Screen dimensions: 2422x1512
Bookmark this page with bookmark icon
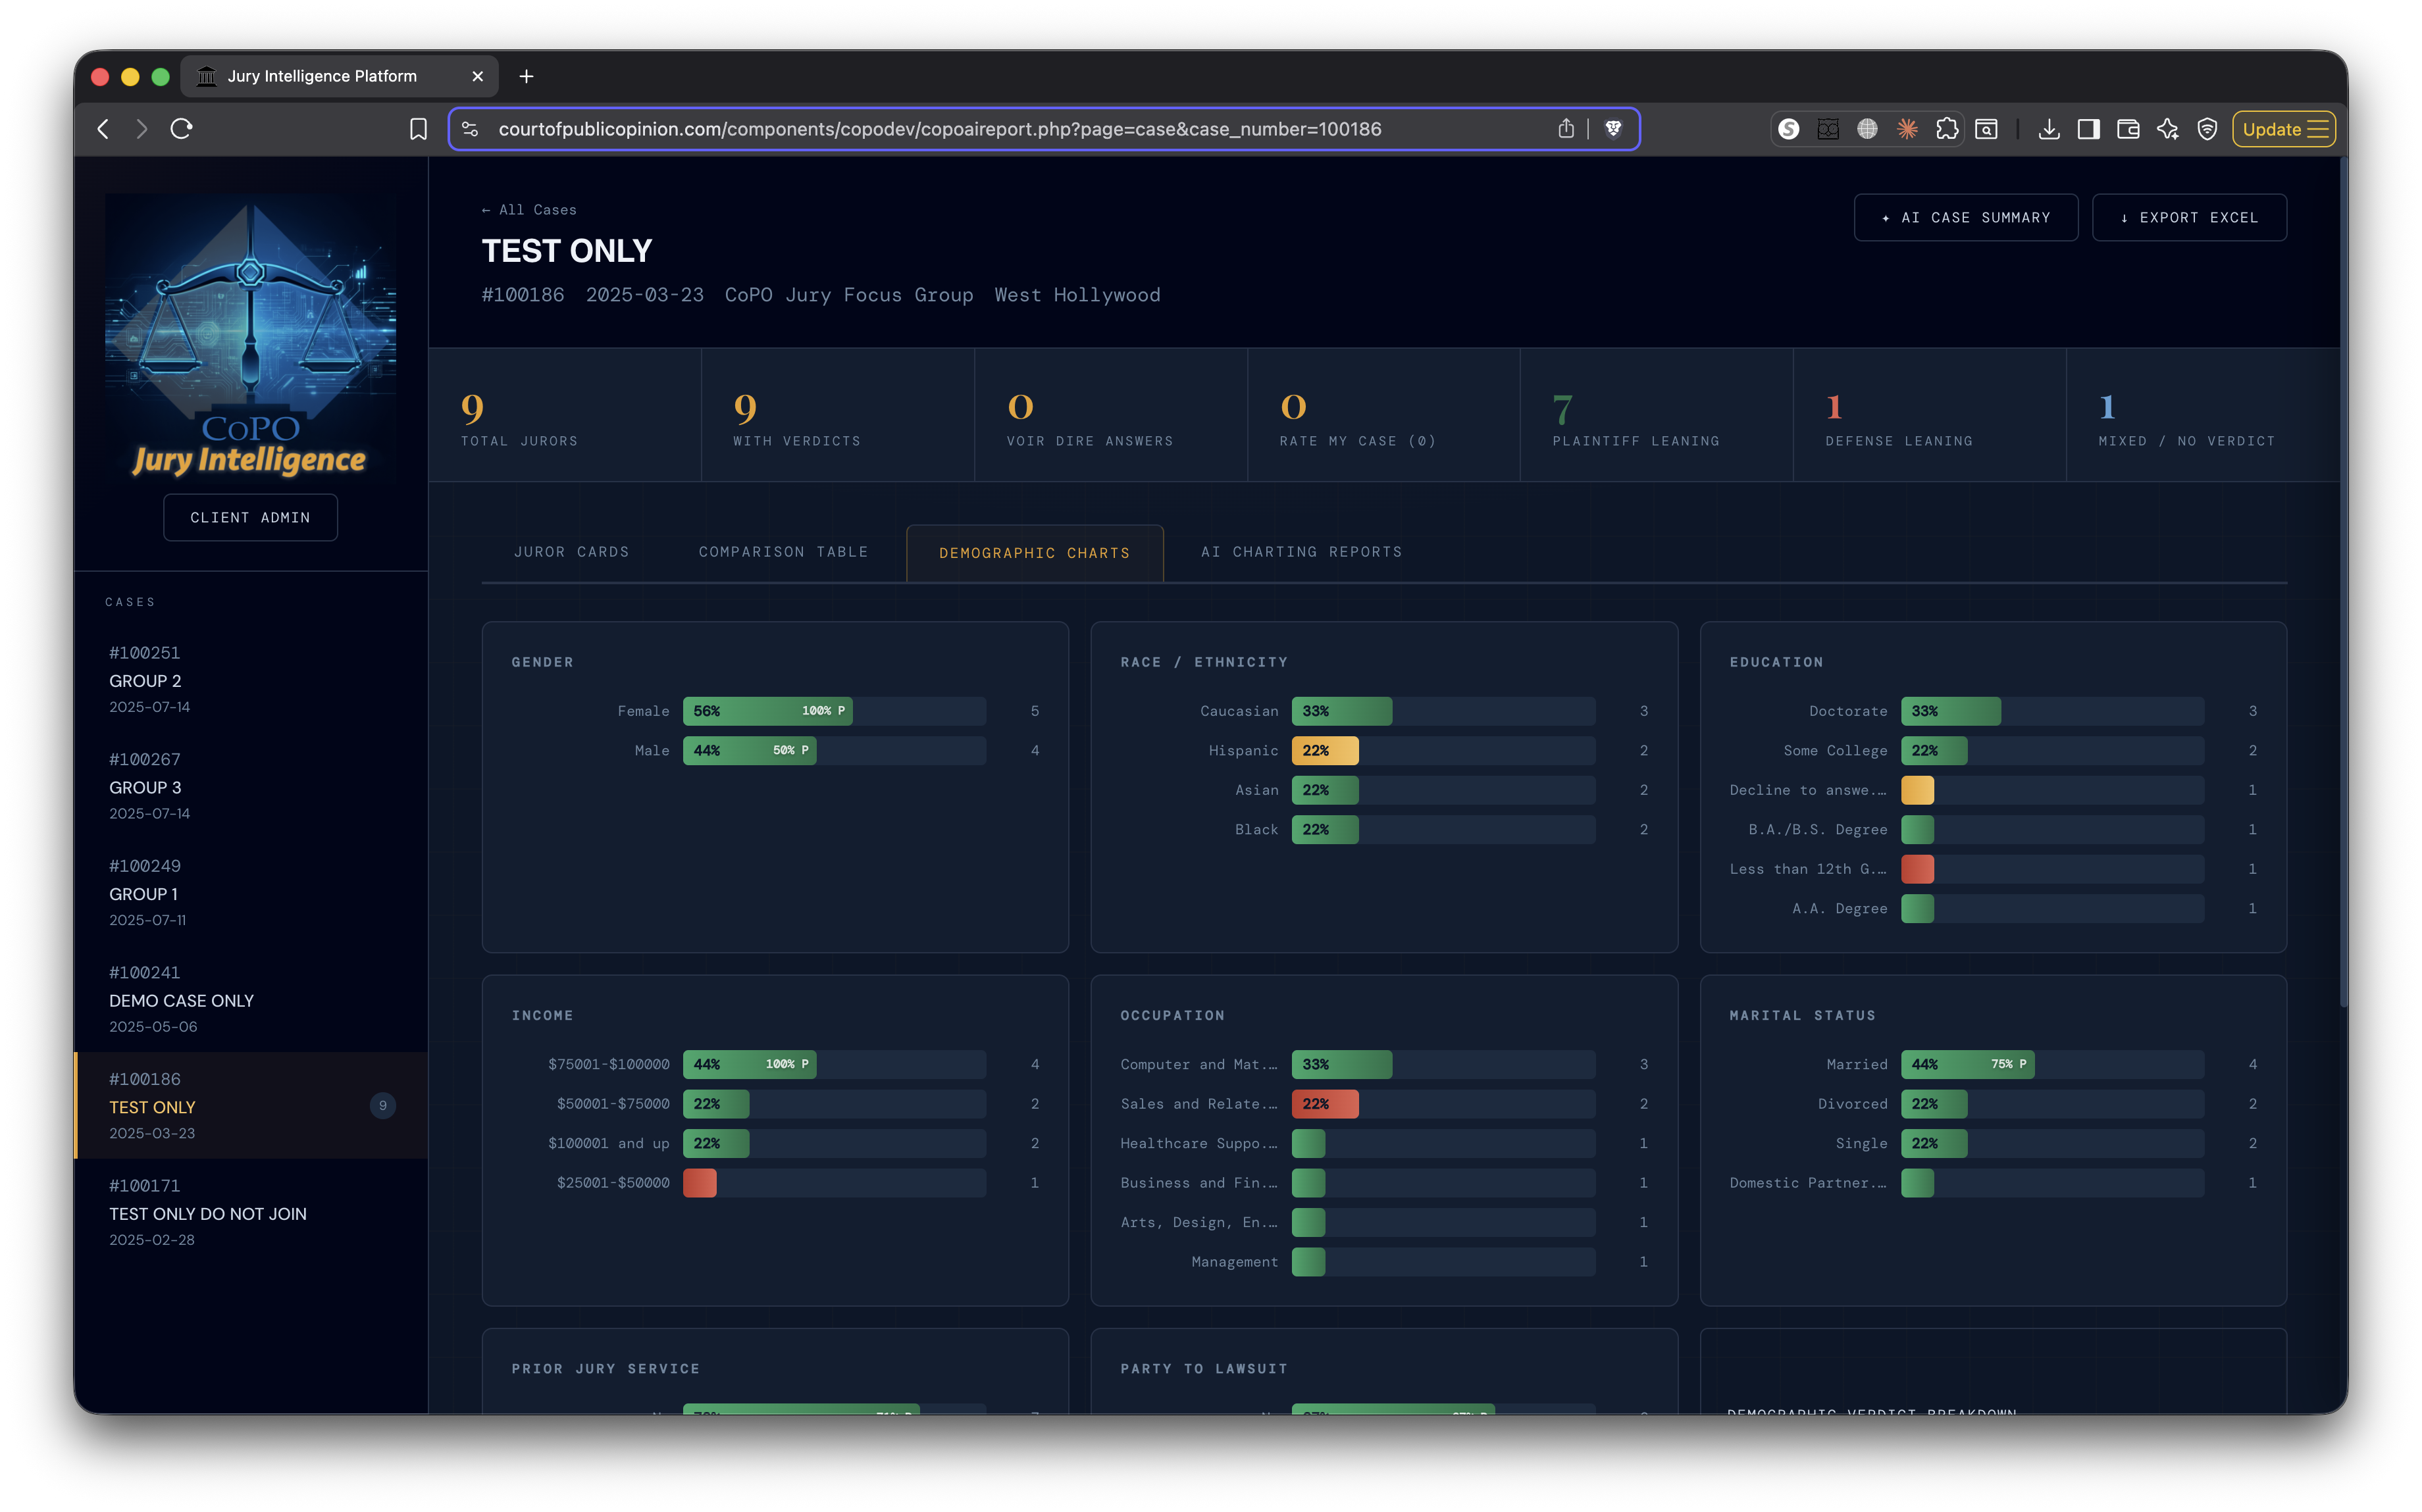pos(418,129)
